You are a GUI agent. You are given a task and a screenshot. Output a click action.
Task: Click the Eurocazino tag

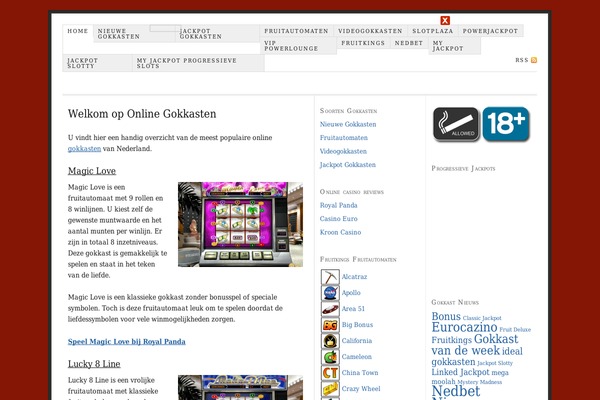tap(464, 327)
